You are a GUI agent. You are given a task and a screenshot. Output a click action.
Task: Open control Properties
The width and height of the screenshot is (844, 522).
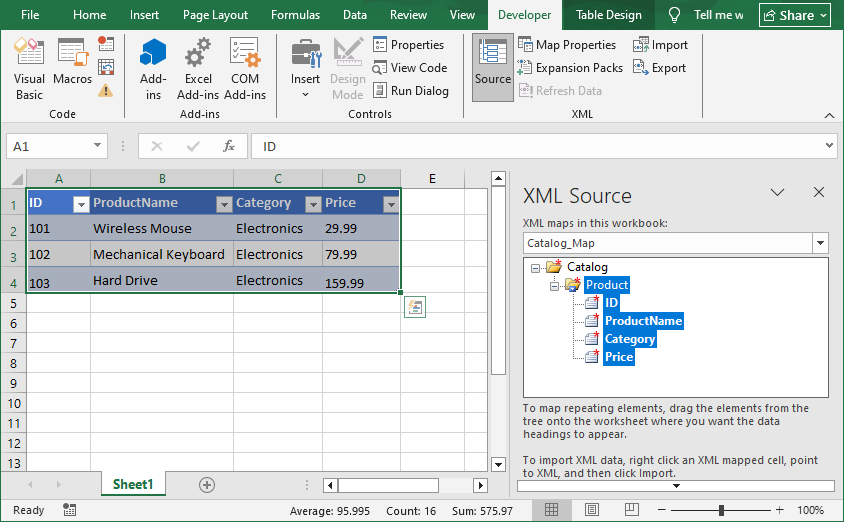click(x=409, y=45)
